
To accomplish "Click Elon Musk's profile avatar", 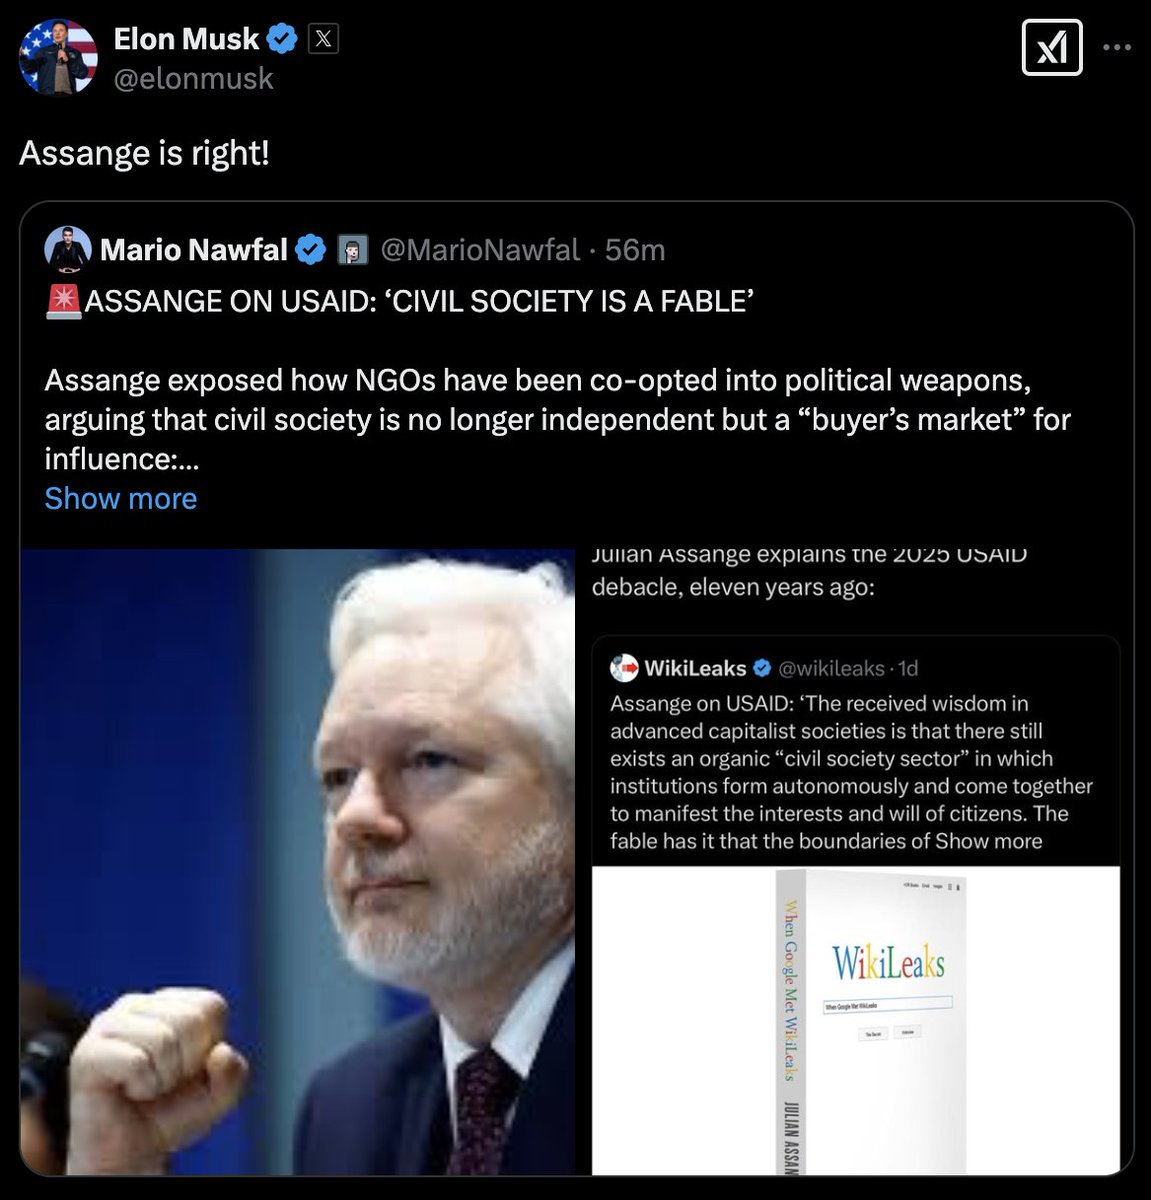I will (x=59, y=57).
